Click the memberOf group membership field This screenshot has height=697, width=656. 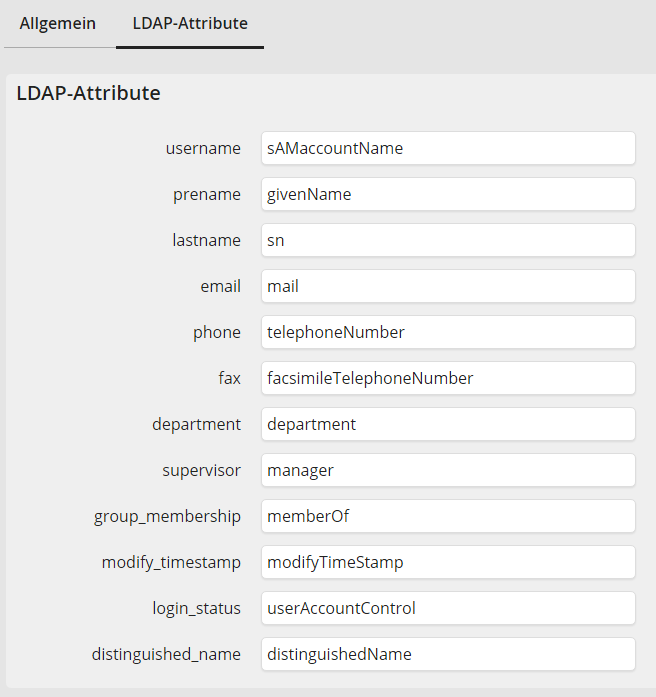pyautogui.click(x=448, y=516)
